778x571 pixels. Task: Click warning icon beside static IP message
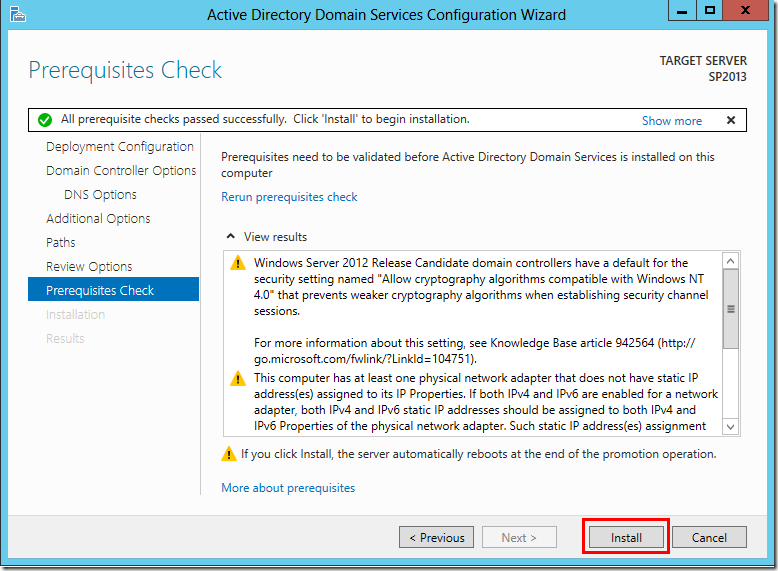coord(237,379)
